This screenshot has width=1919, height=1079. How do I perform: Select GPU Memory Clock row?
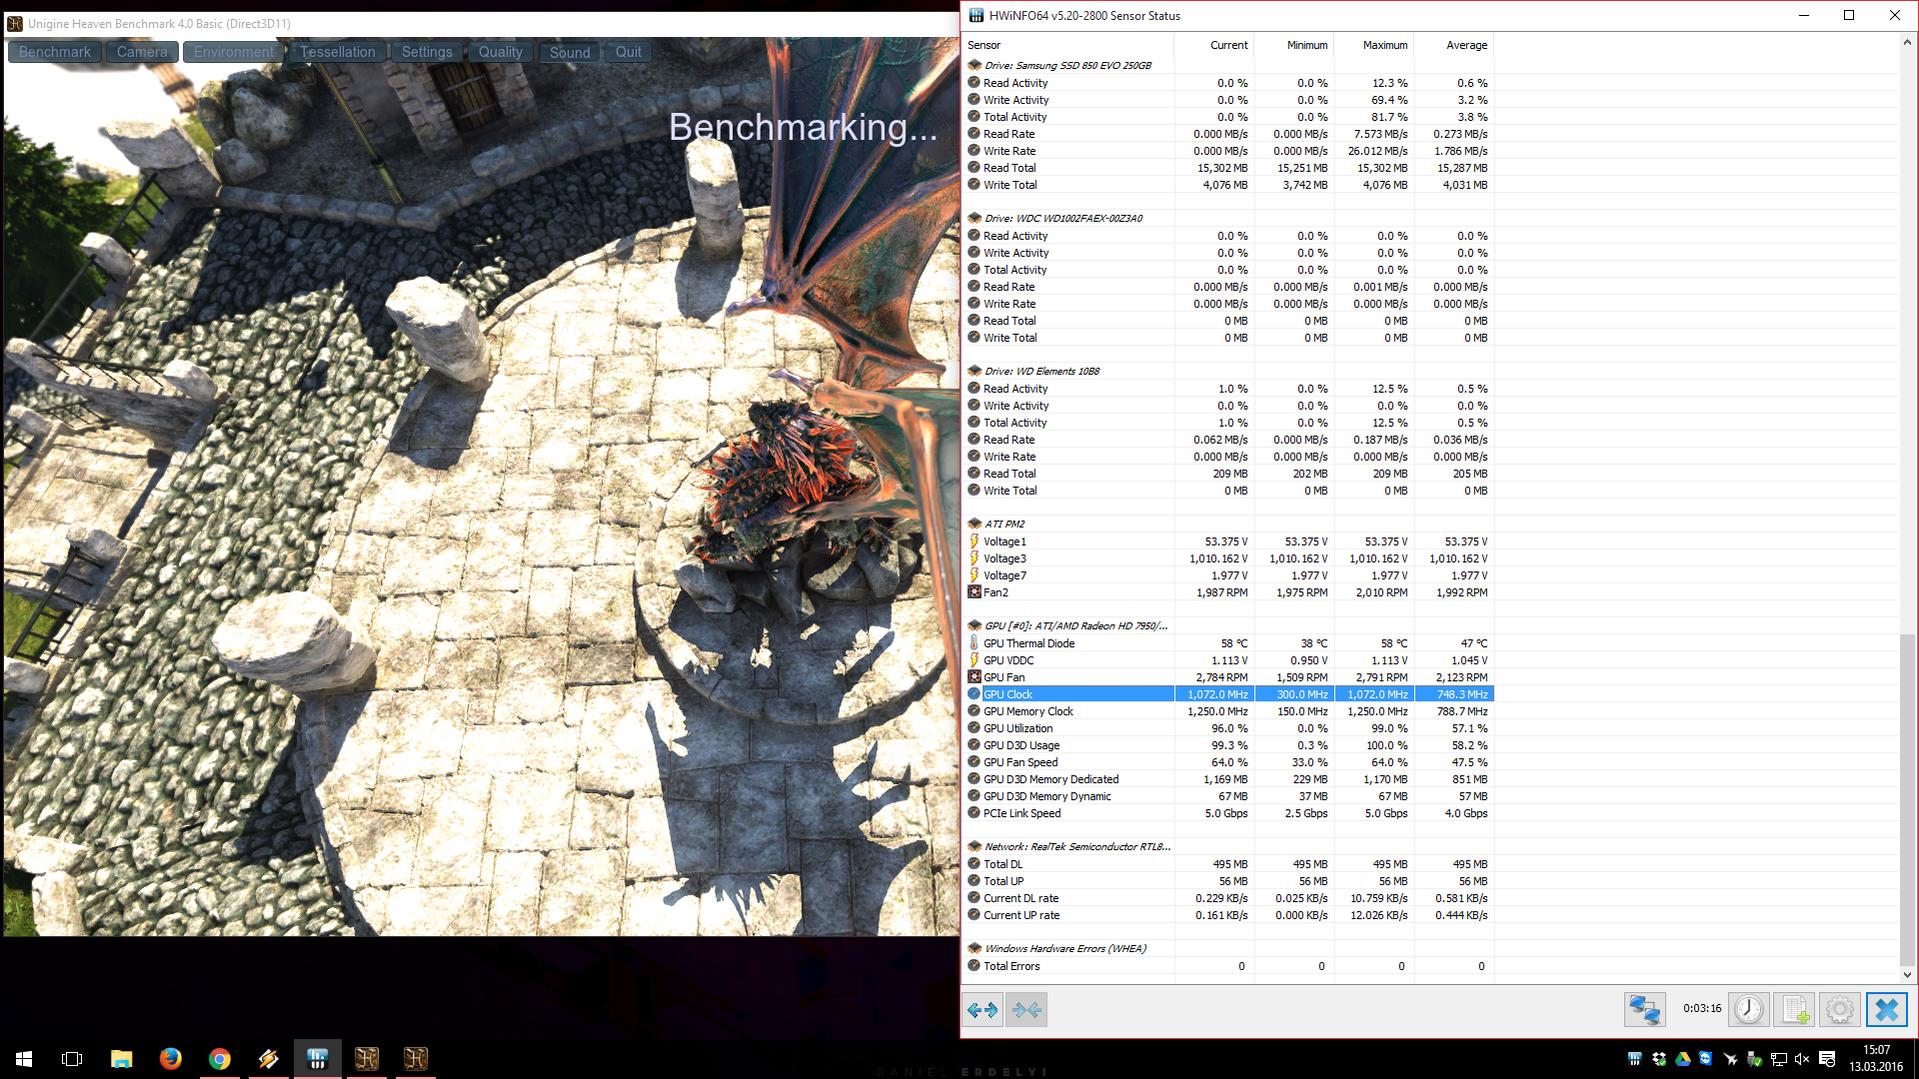coord(1229,711)
